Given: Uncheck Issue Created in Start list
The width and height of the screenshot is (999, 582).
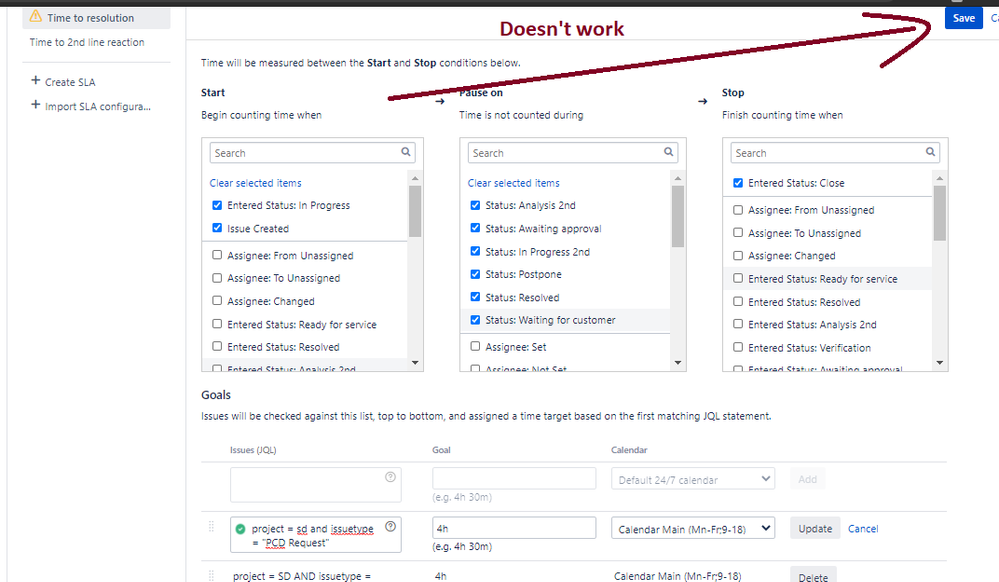Looking at the screenshot, I should 217,228.
